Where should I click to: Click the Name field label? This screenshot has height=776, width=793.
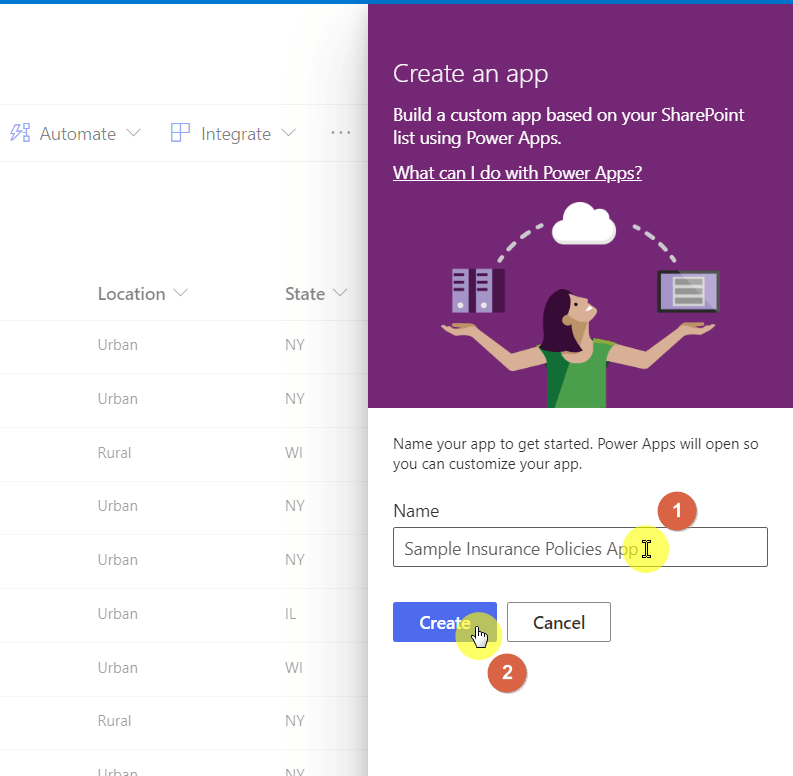pyautogui.click(x=416, y=511)
